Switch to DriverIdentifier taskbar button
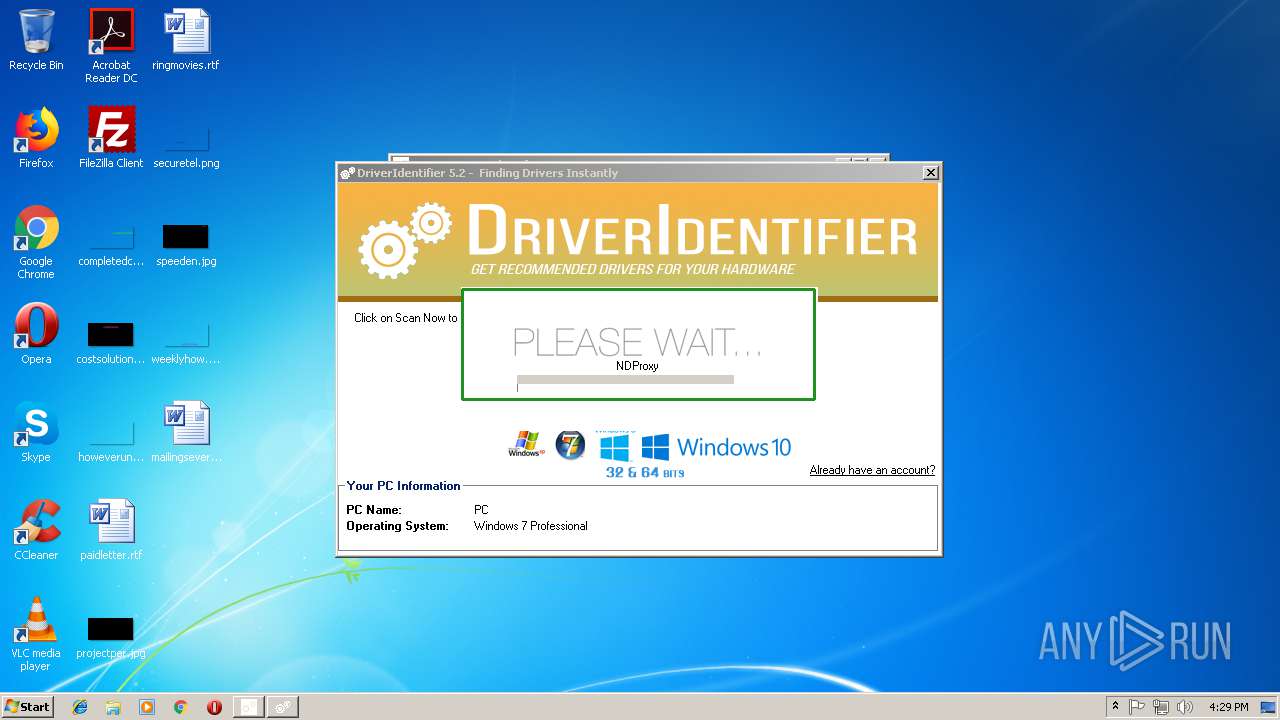 tap(283, 707)
